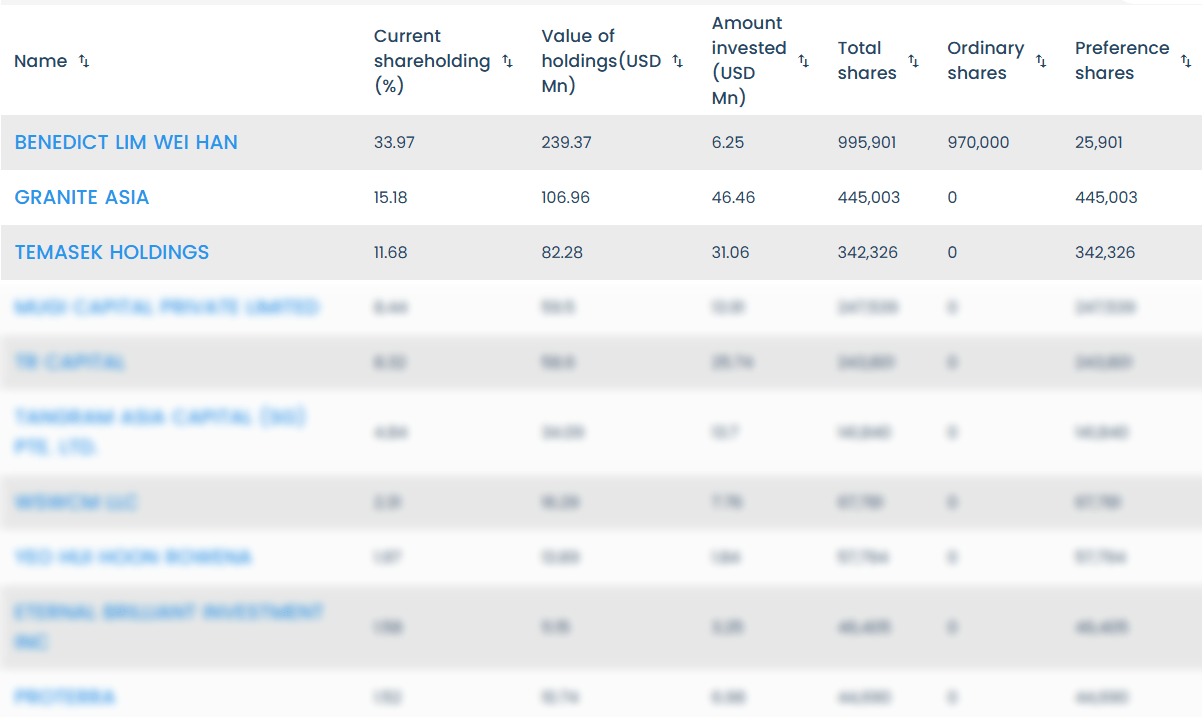1202x717 pixels.
Task: Click sort arrows next to Ordinary shares
Action: point(1041,61)
